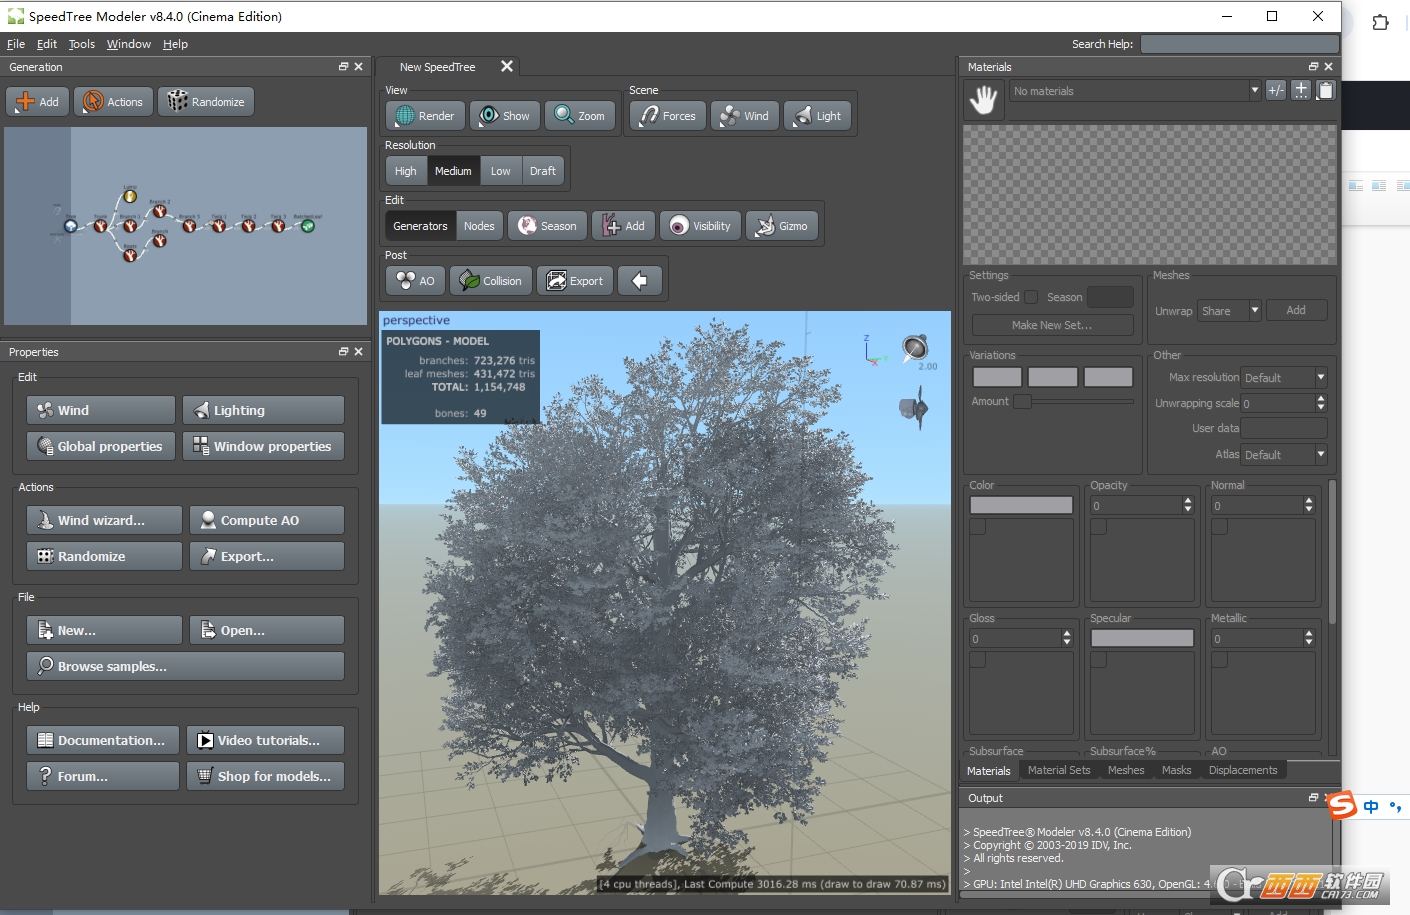Switch edit mode to Nodes

(479, 226)
